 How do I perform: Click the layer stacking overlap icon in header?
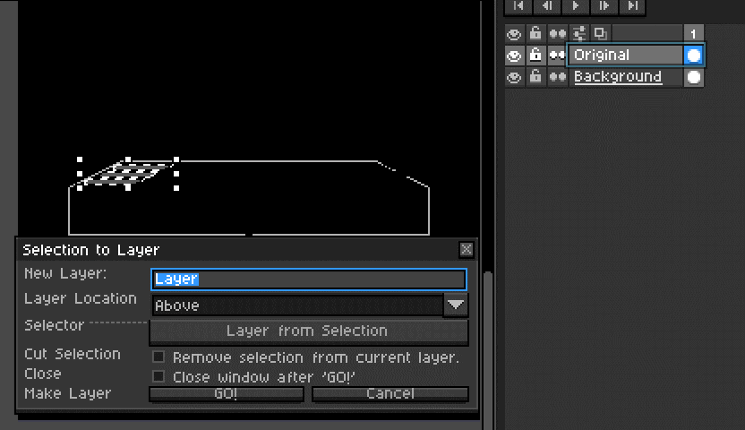point(601,34)
